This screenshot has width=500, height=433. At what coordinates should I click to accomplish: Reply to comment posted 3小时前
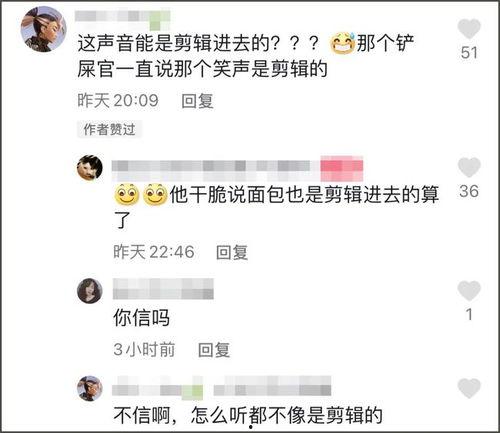[214, 350]
